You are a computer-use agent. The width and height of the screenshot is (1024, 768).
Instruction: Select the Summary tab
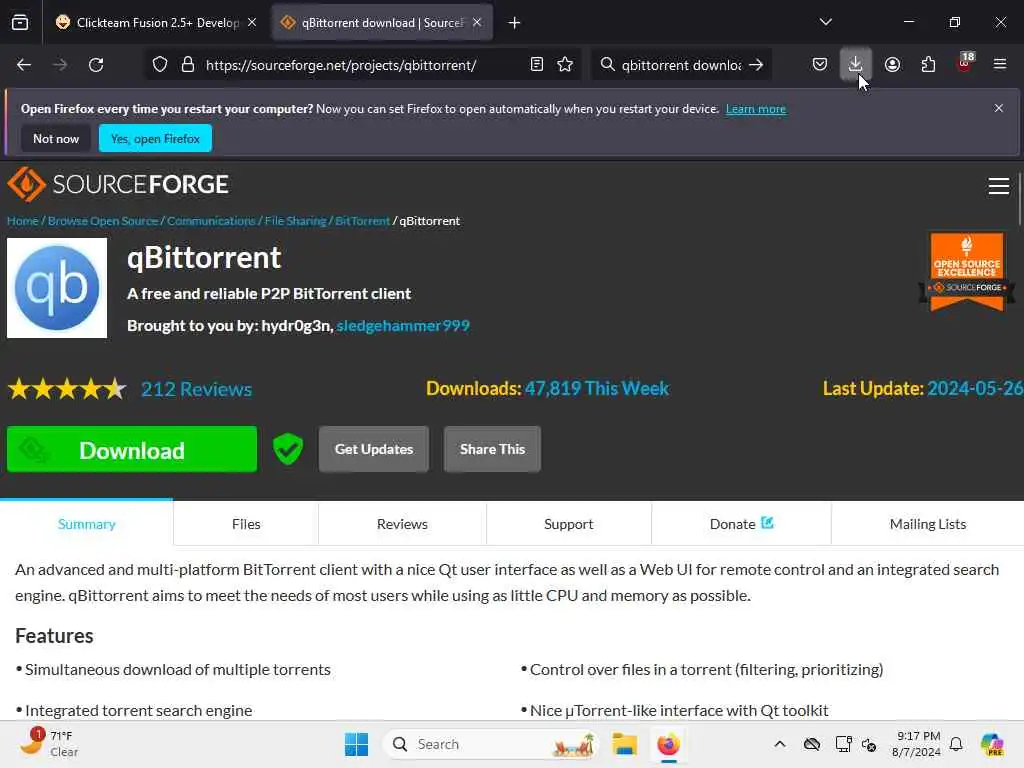click(87, 524)
